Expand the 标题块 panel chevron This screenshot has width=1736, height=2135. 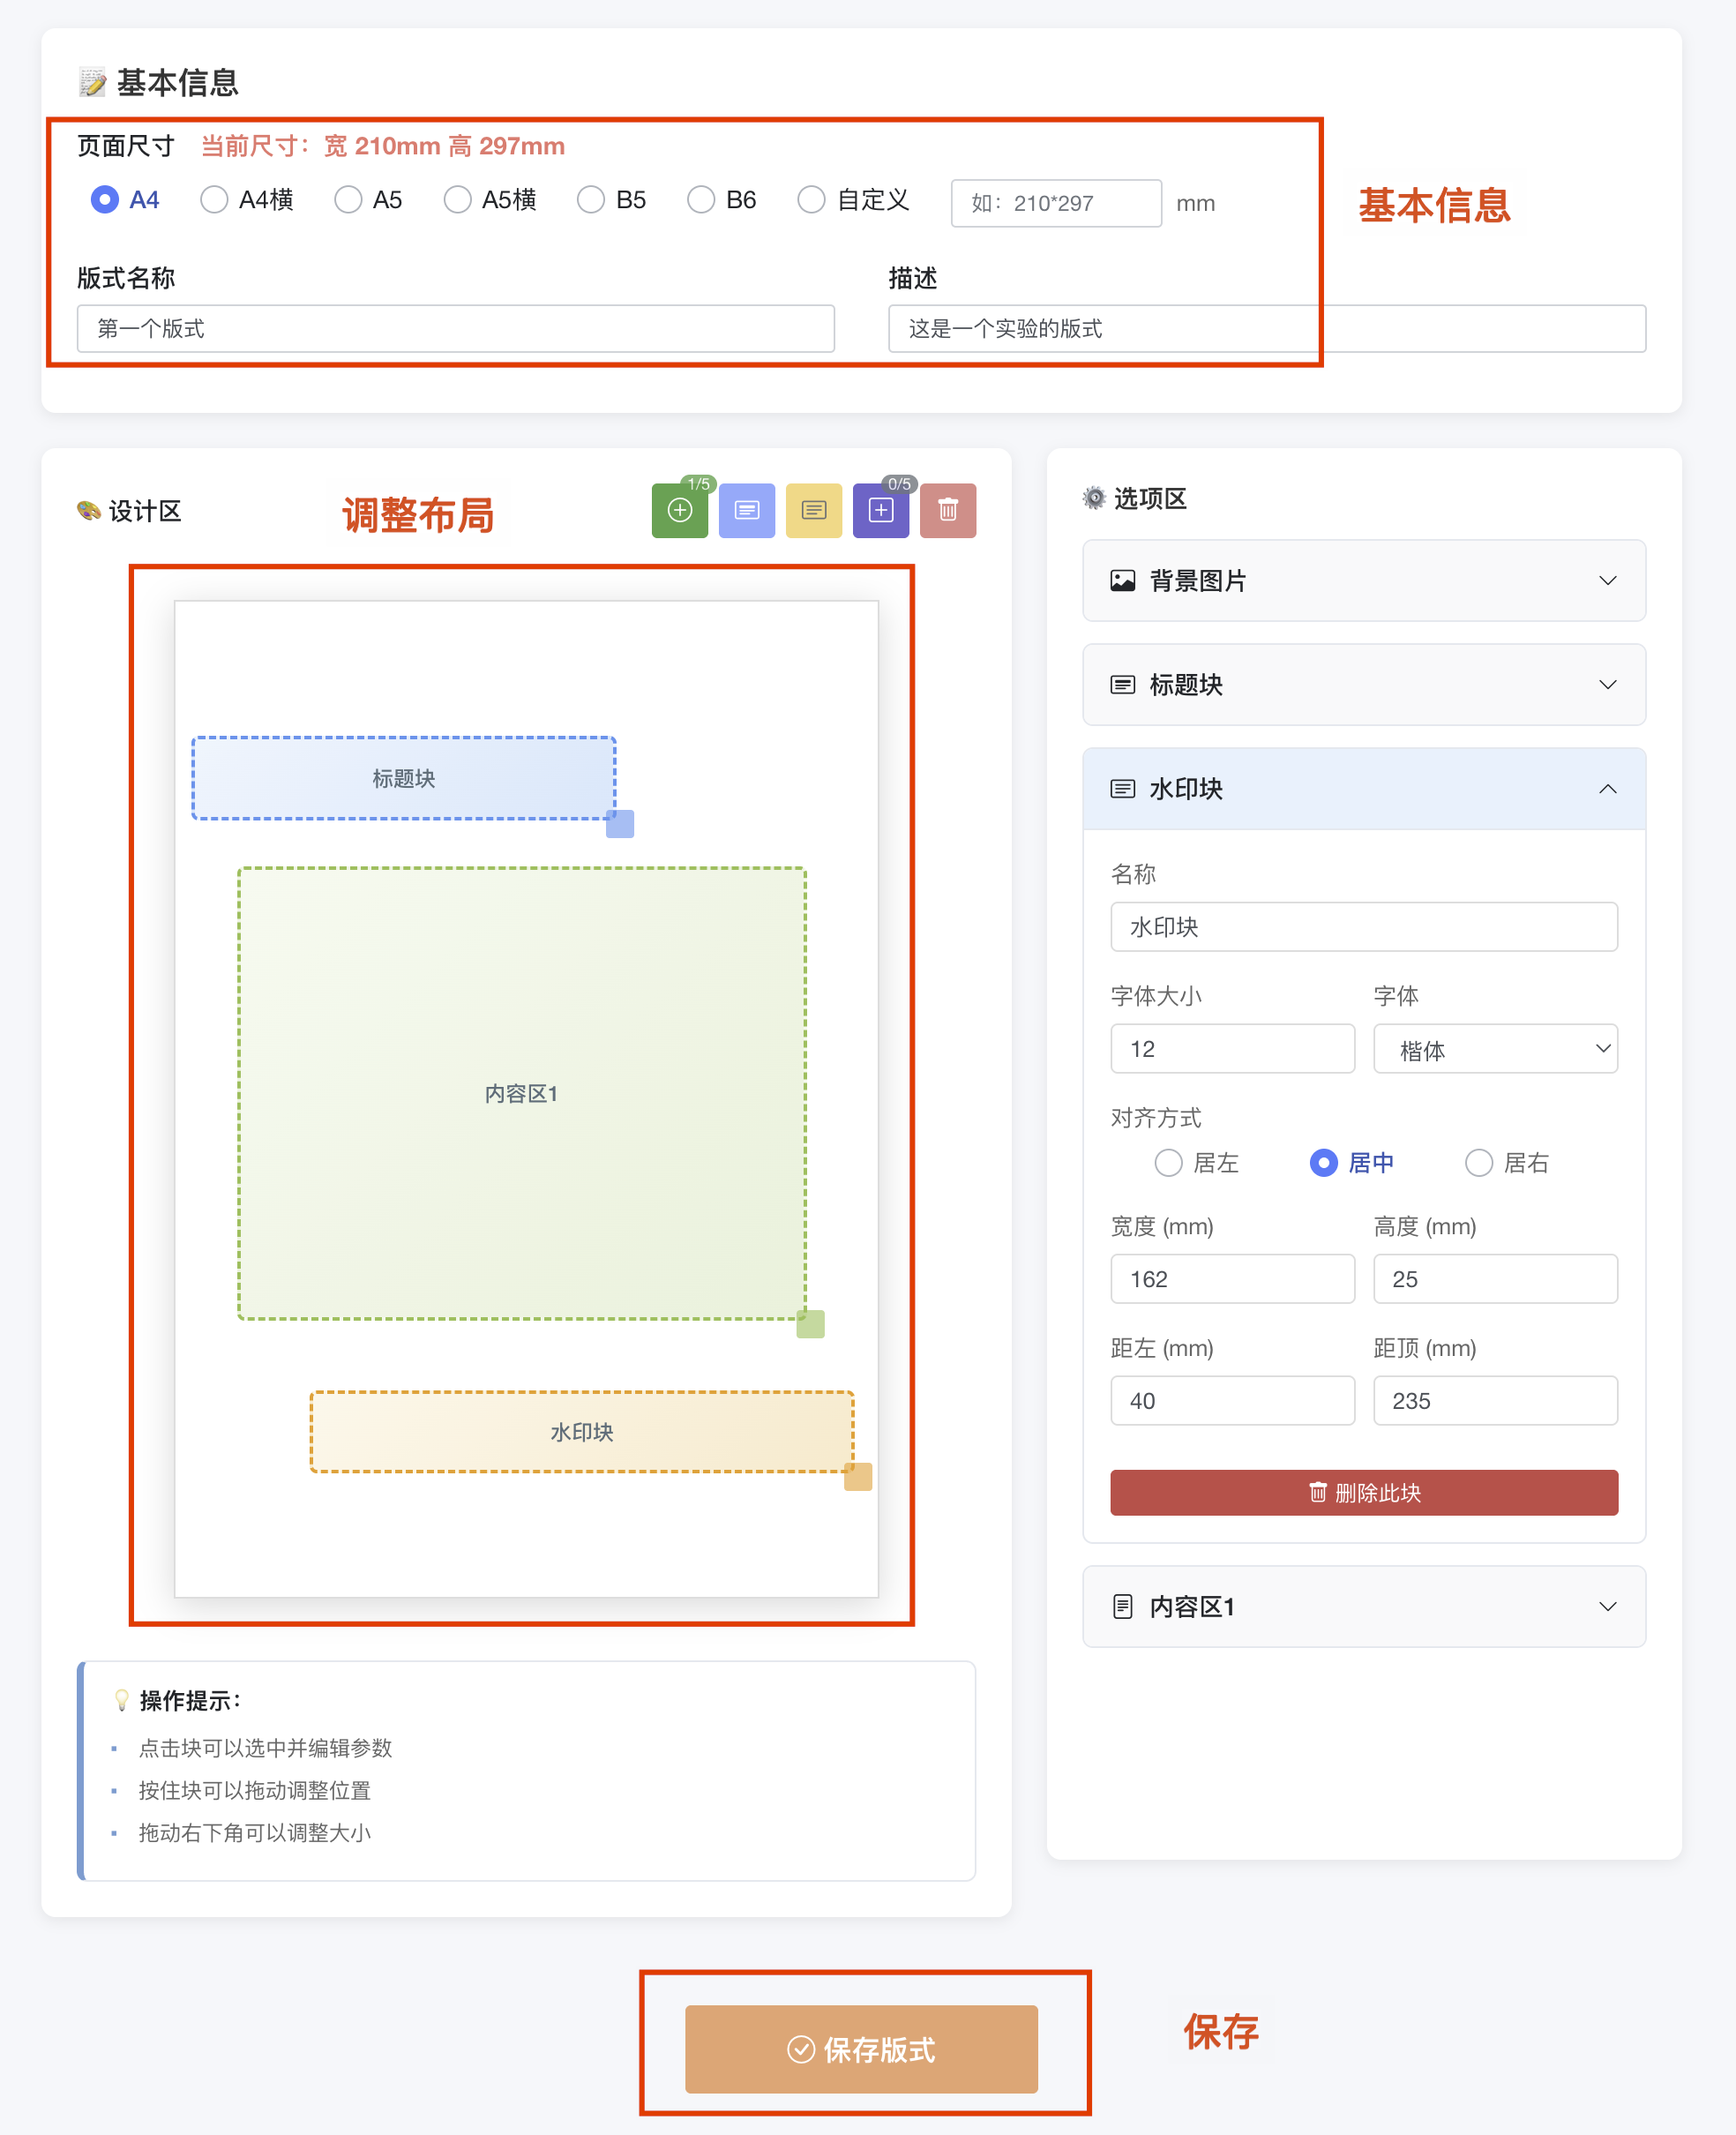point(1607,684)
